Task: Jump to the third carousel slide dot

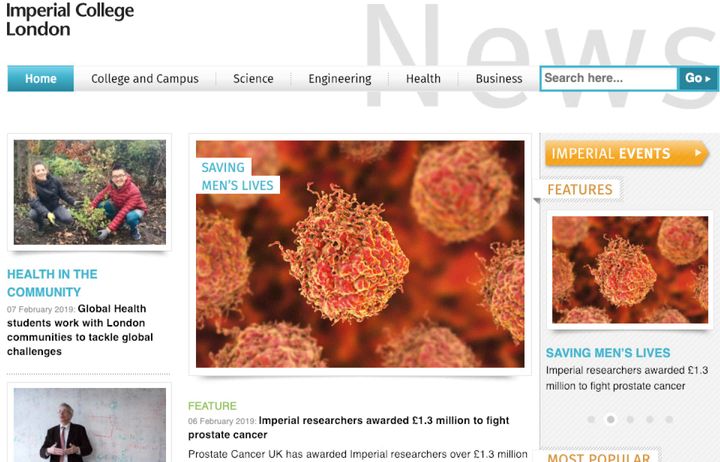Action: point(630,420)
